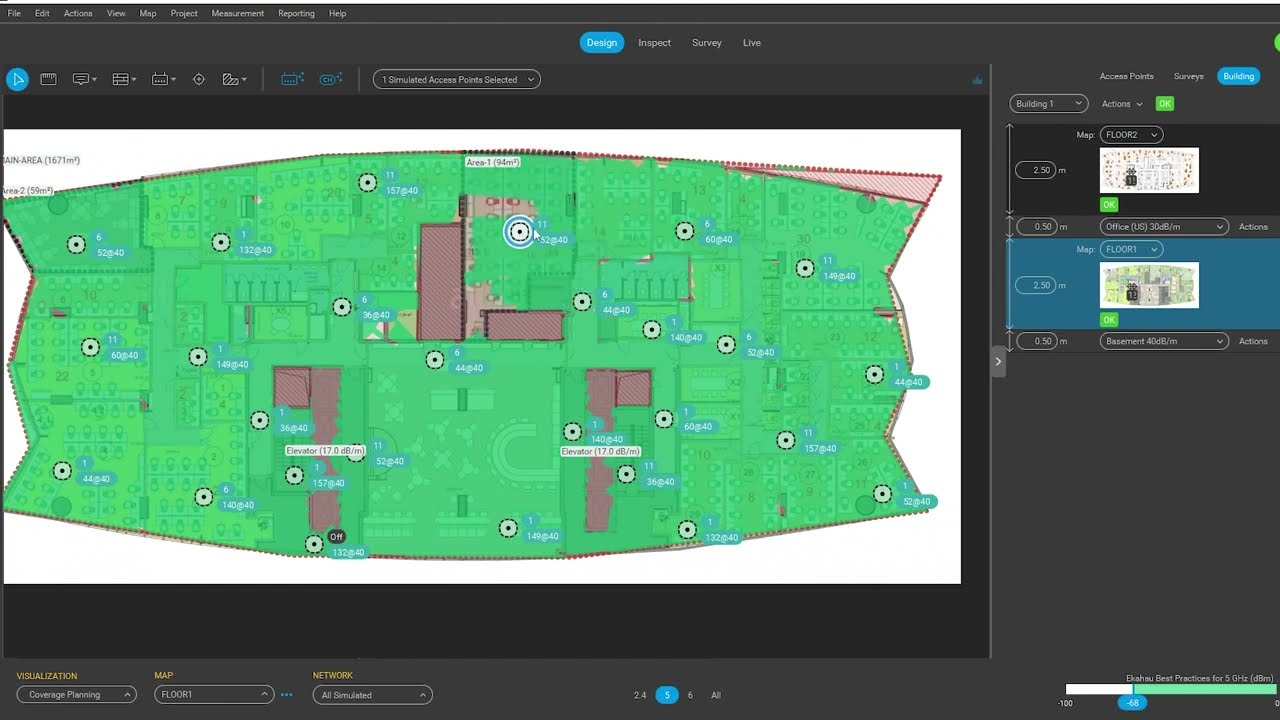Viewport: 1280px width, 720px height.
Task: Edit the FLOOR2 height 2.50 field
Action: point(1036,170)
